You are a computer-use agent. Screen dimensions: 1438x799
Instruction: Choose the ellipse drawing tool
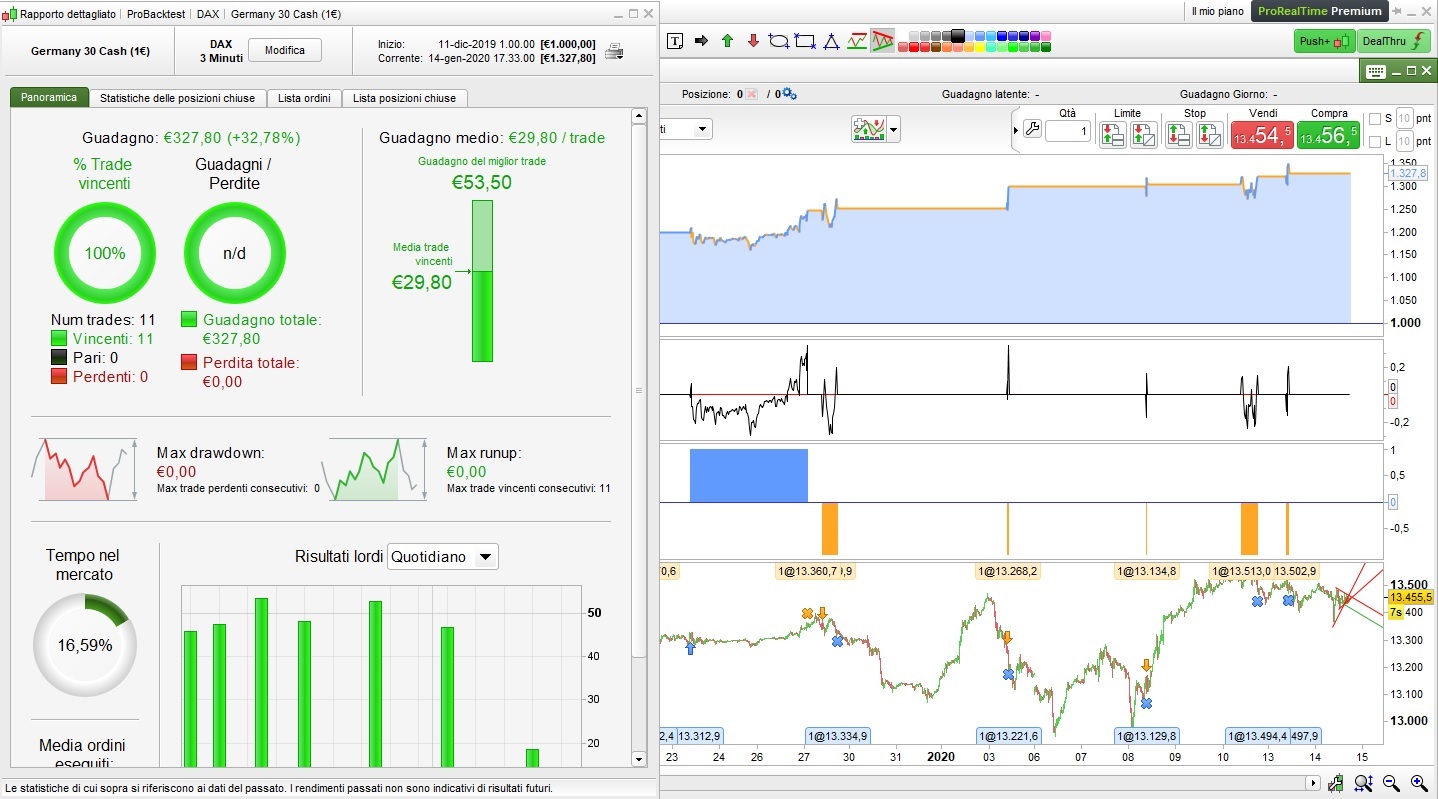click(779, 41)
